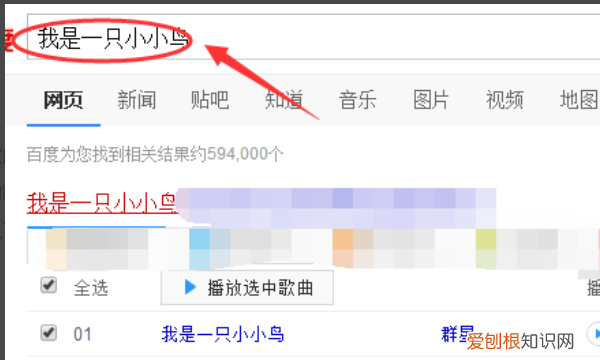The width and height of the screenshot is (600, 360).
Task: Click track number 01
Action: pos(82,334)
